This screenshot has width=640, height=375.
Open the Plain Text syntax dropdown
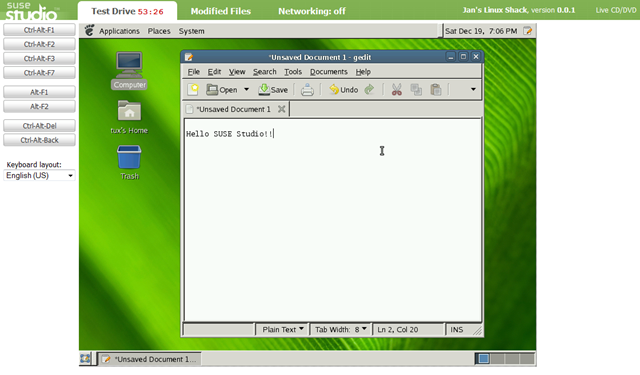[x=283, y=329]
